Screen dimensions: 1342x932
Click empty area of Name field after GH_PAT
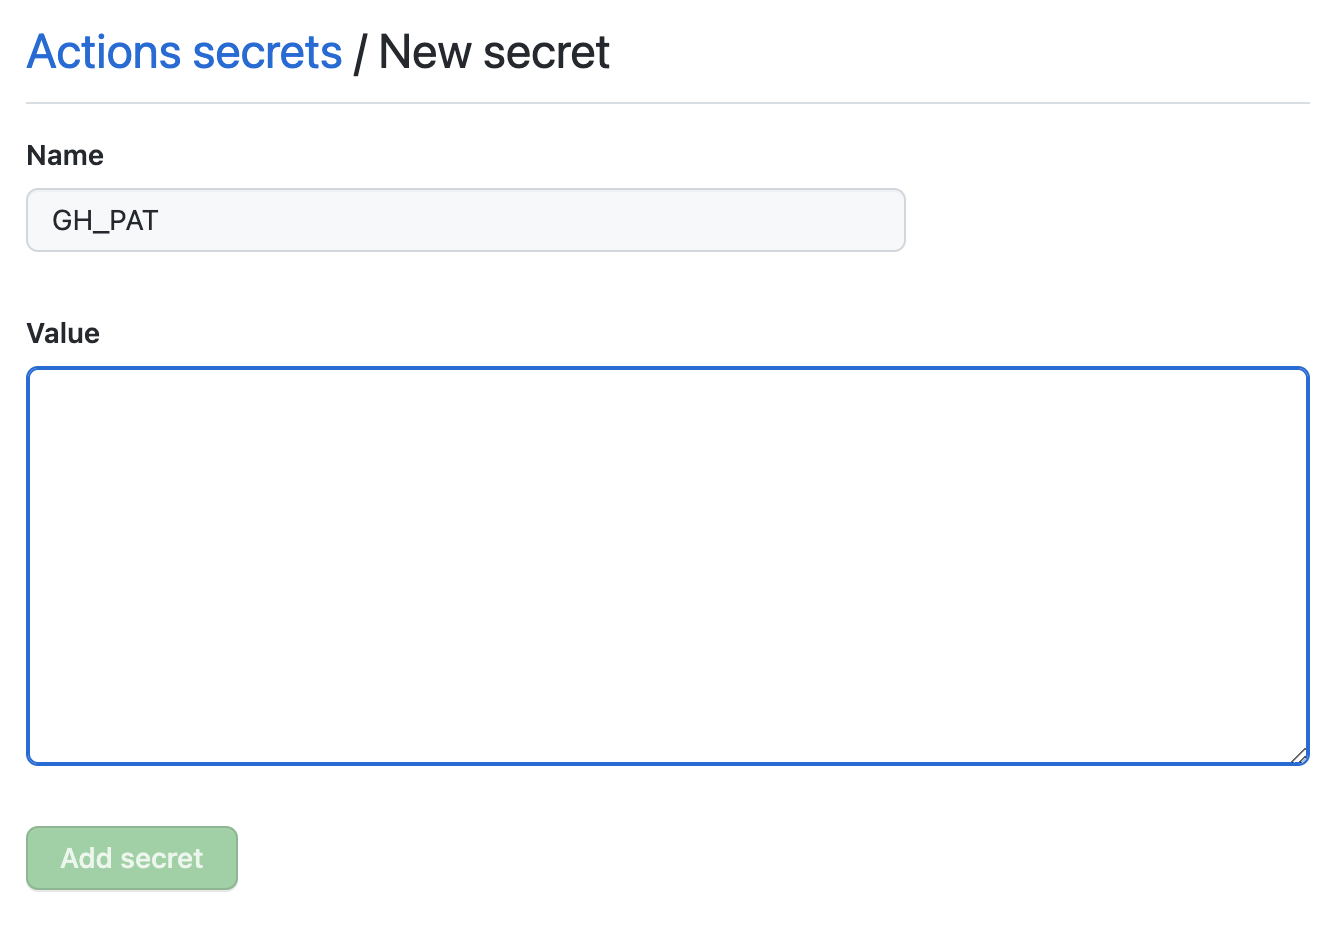(x=550, y=220)
